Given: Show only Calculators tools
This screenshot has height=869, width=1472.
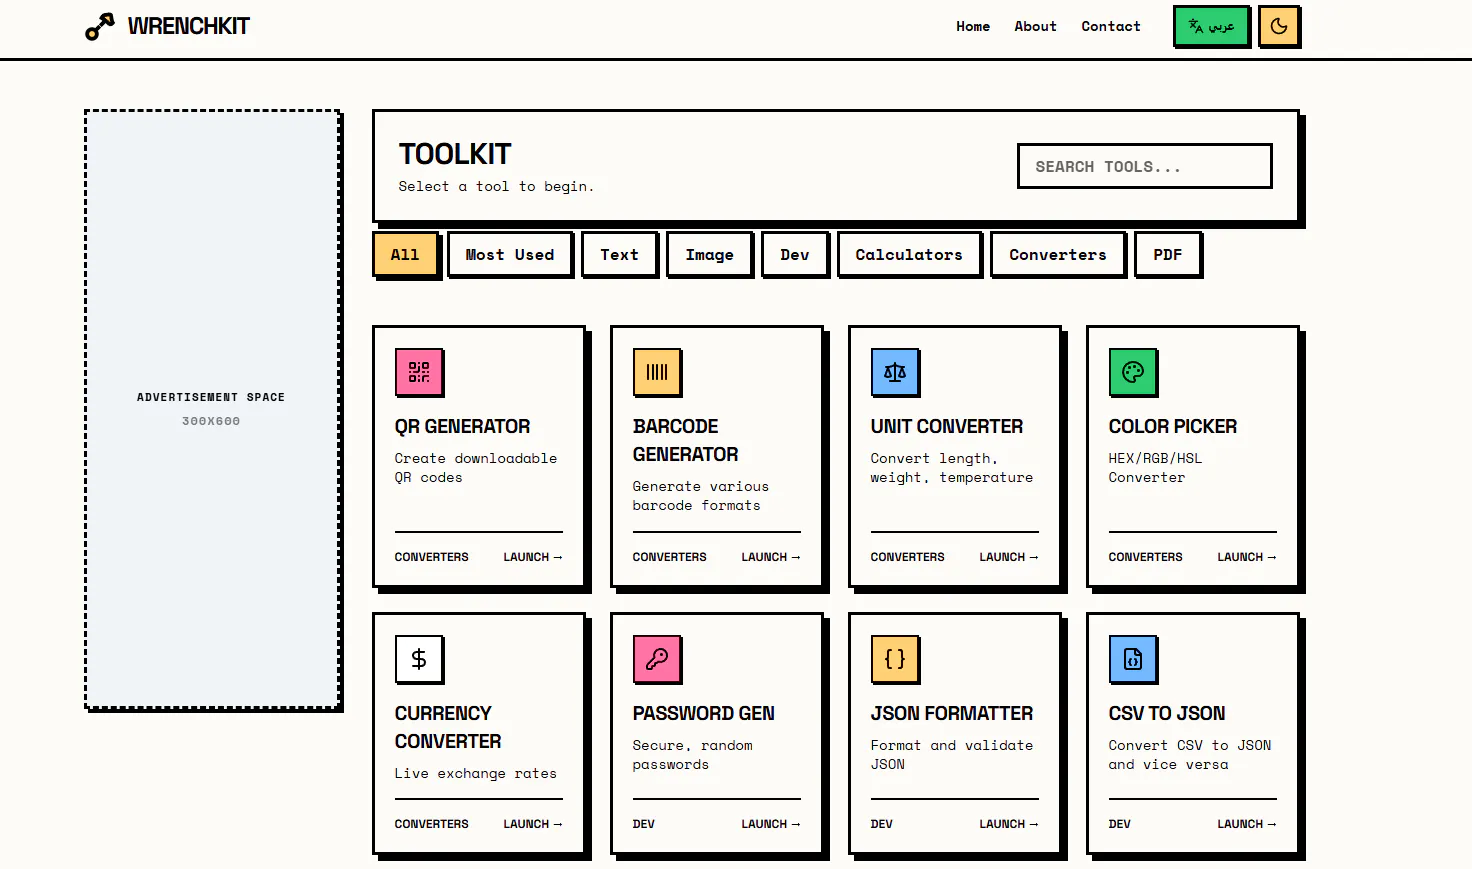Looking at the screenshot, I should (x=909, y=254).
